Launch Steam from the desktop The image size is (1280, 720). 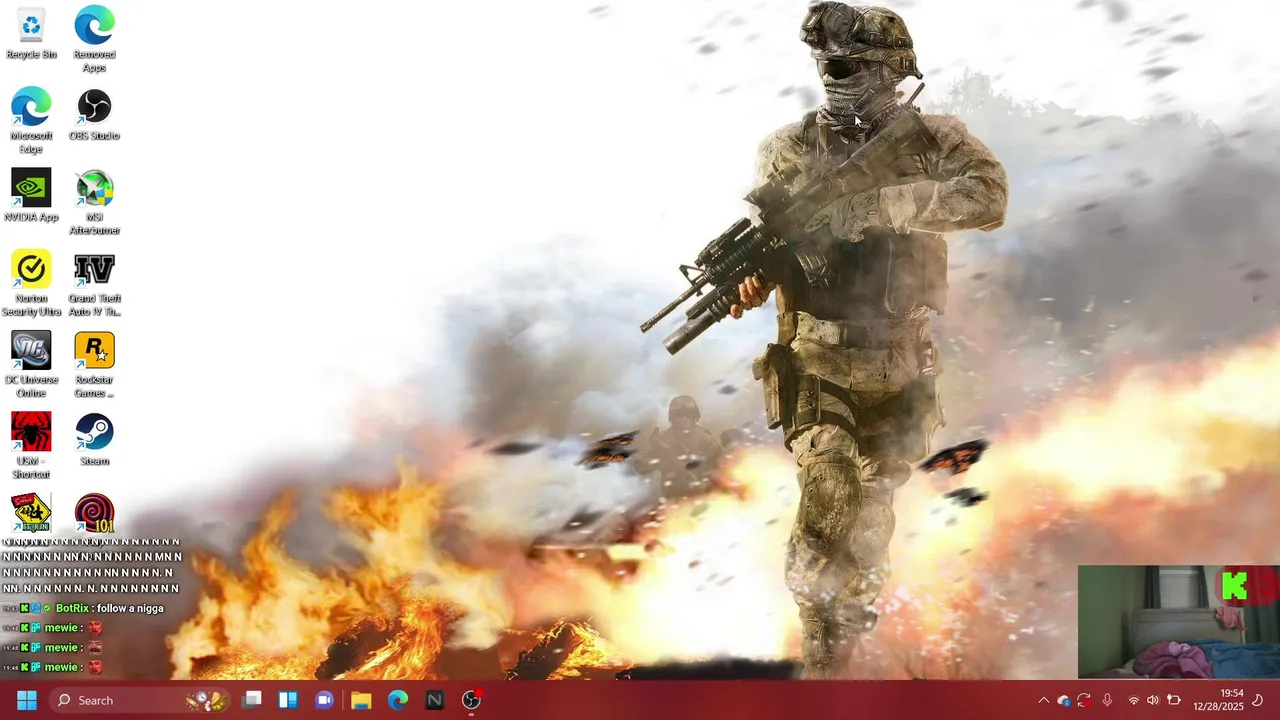94,439
